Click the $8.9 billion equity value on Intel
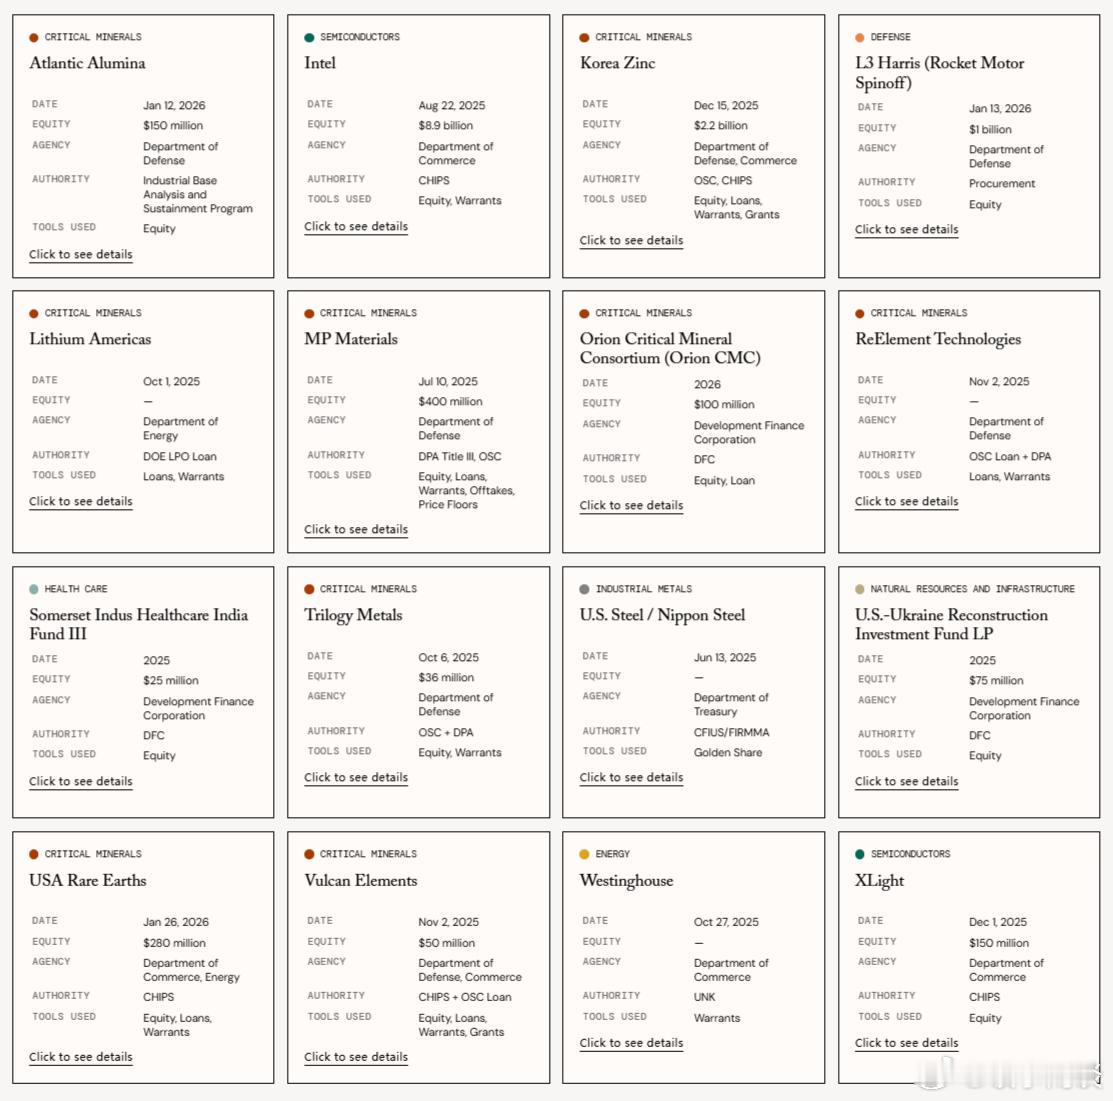Viewport: 1113px width, 1101px height. coord(446,126)
